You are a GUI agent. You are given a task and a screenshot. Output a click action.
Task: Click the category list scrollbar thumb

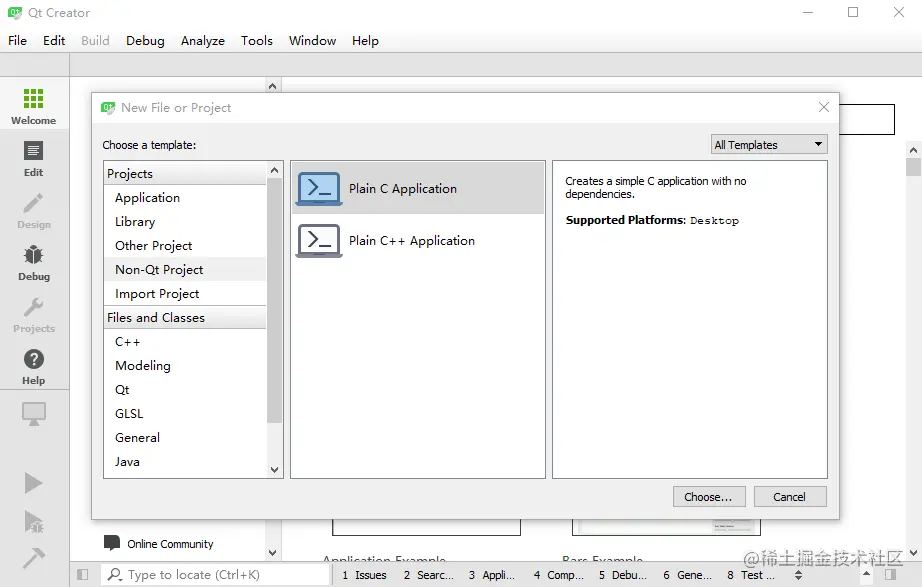click(274, 301)
